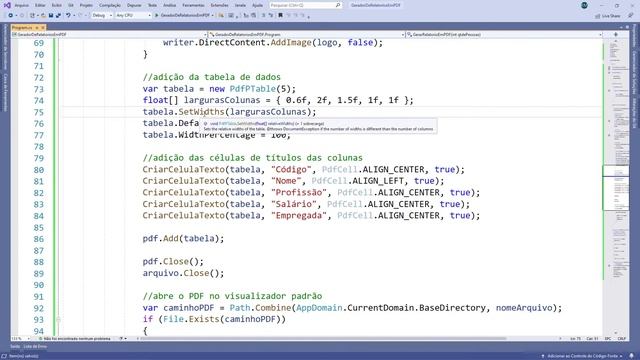Click the Live Share button
The image size is (640, 360).
[607, 16]
